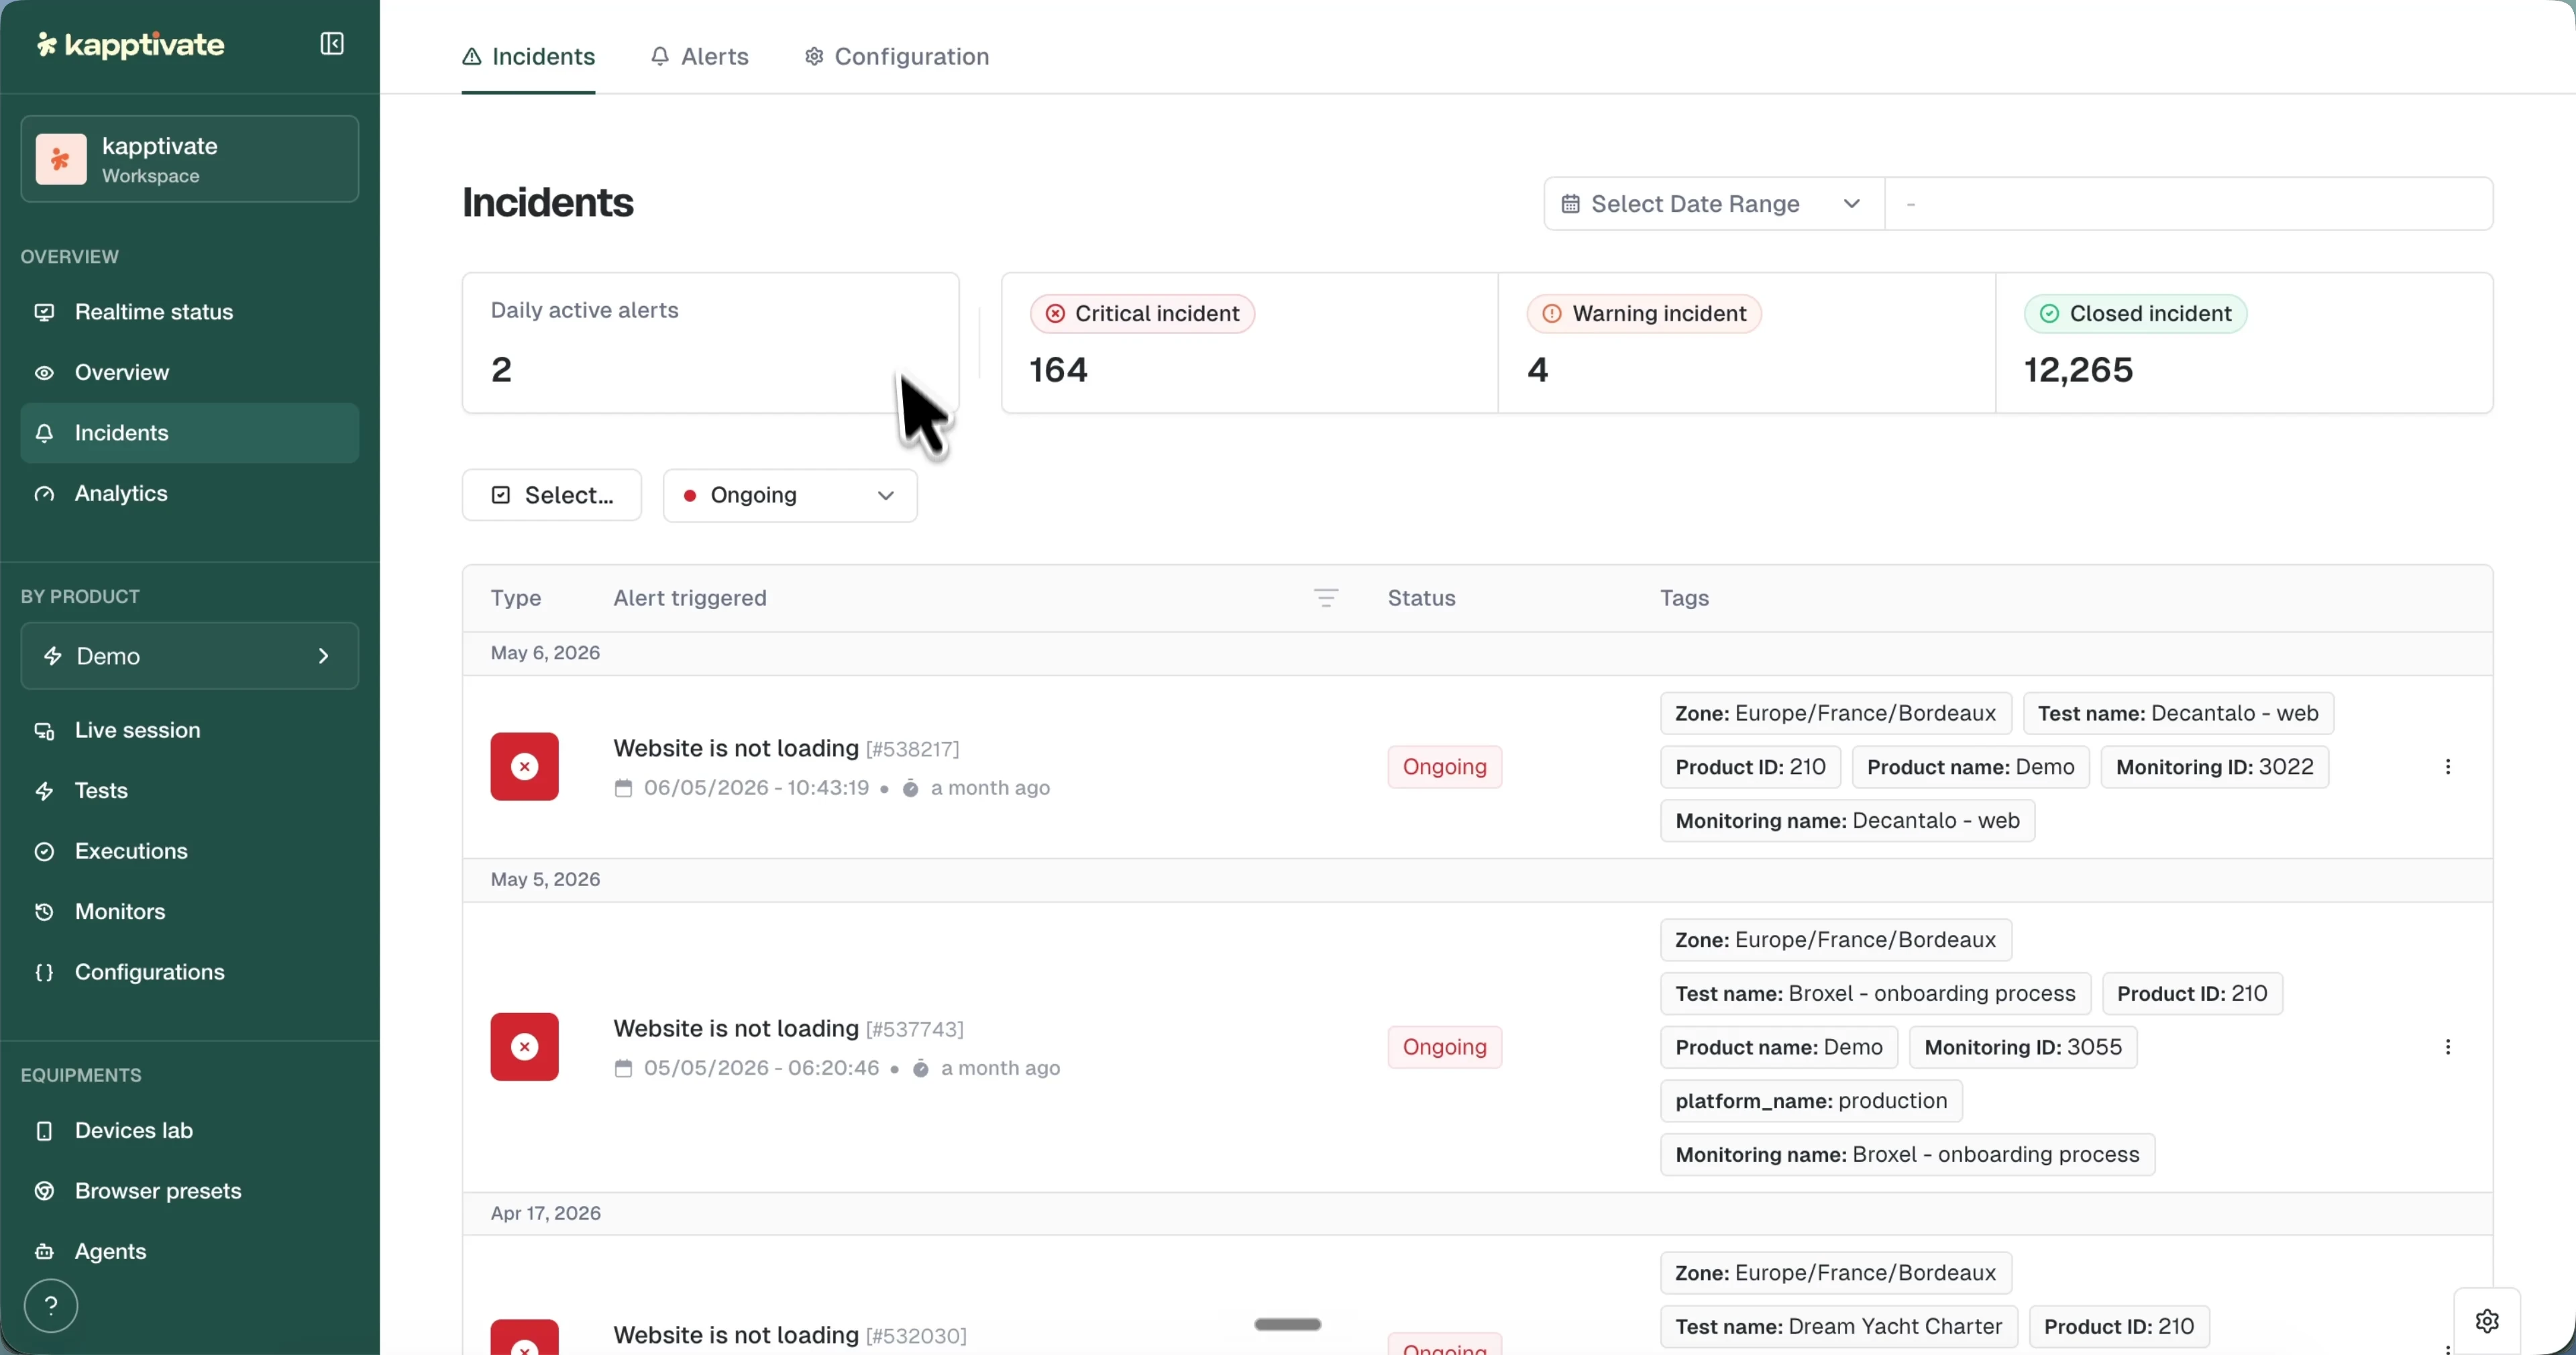Click critical icon of incident #537743
Screen dimensions: 2576x1355
tap(524, 1047)
